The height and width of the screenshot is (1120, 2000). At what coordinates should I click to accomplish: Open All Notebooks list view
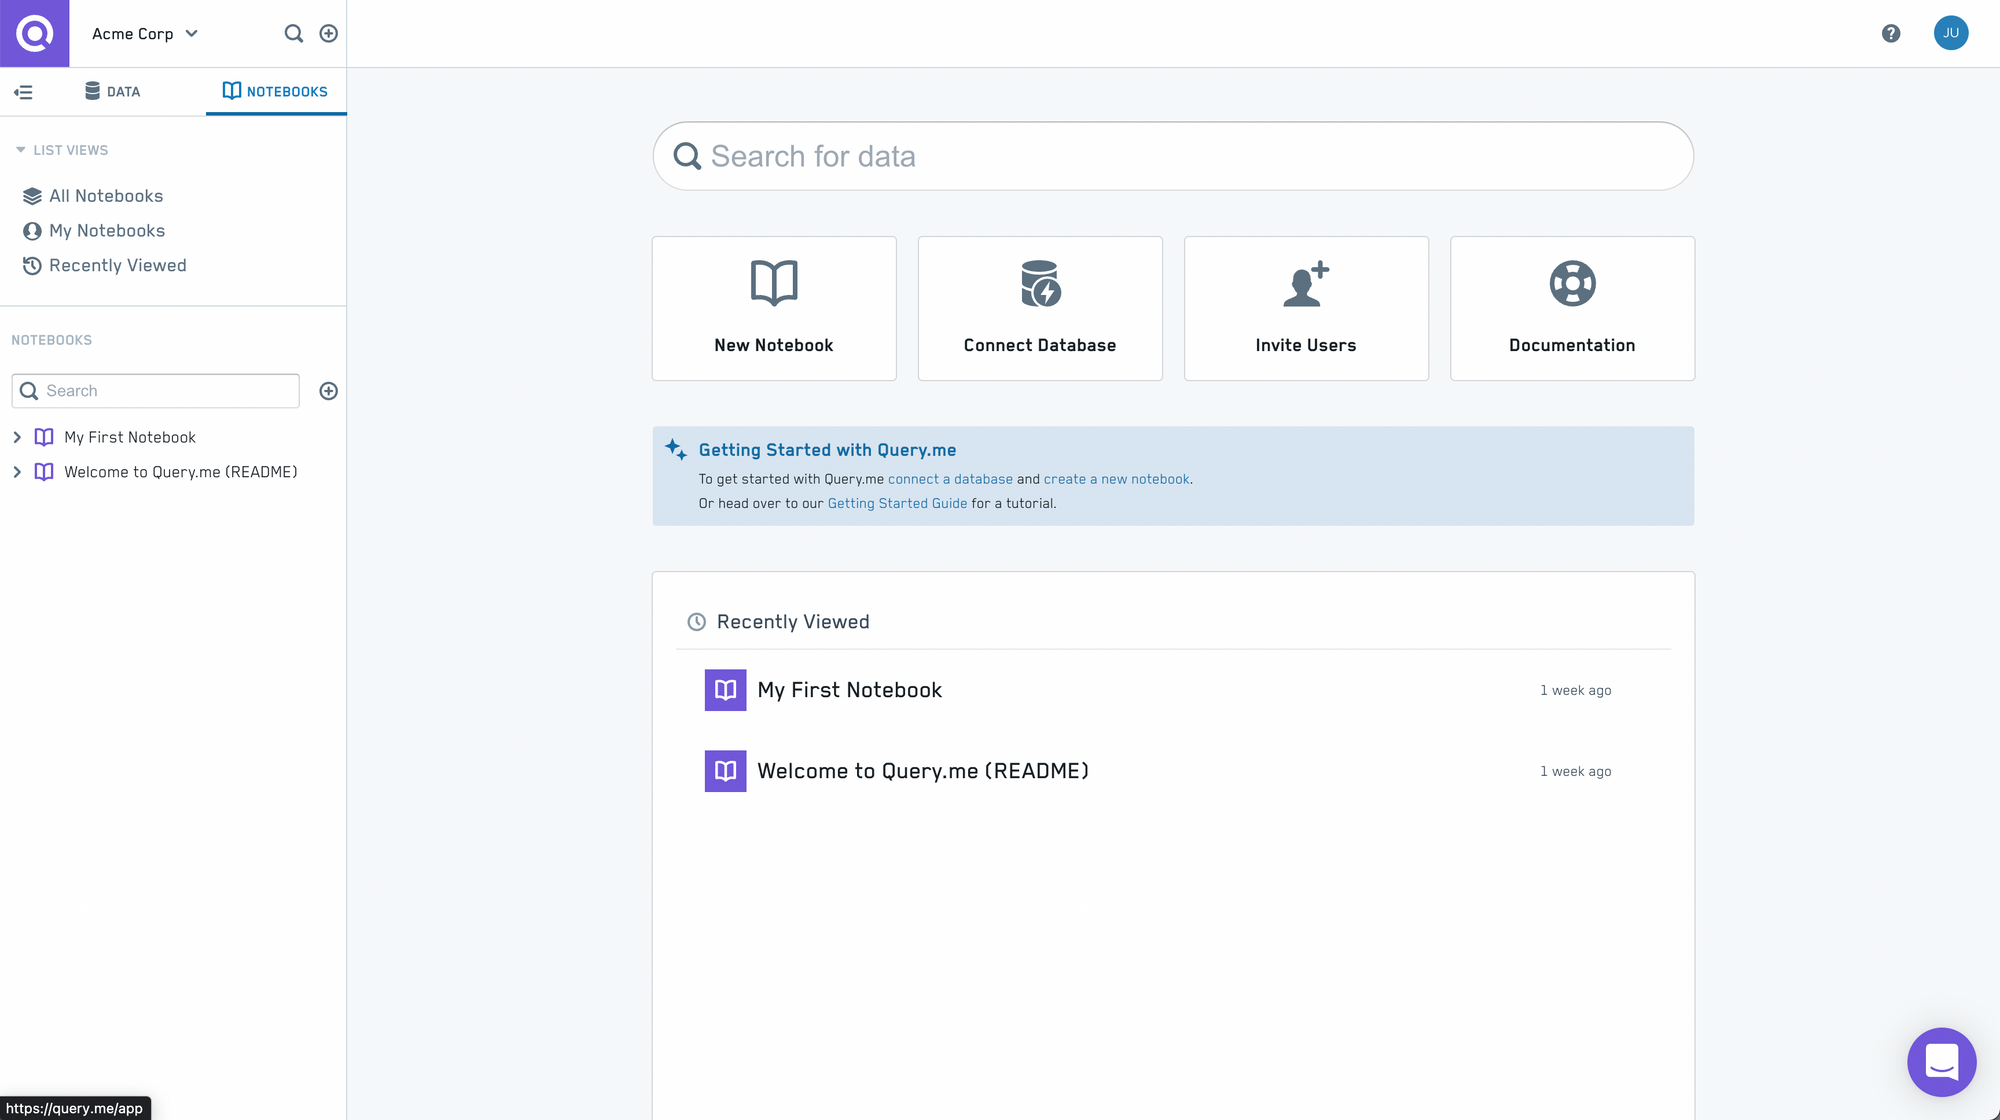click(93, 196)
